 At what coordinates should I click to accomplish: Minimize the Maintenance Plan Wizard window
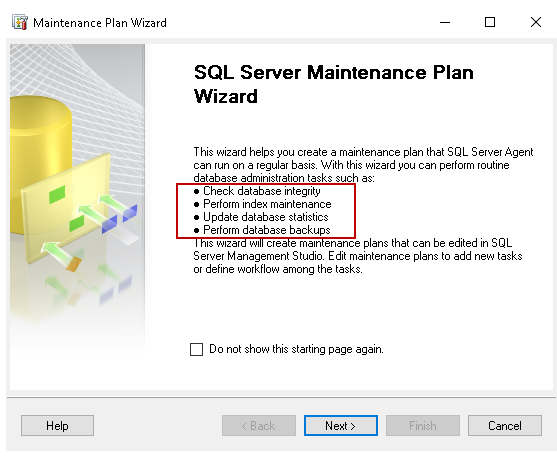point(445,22)
